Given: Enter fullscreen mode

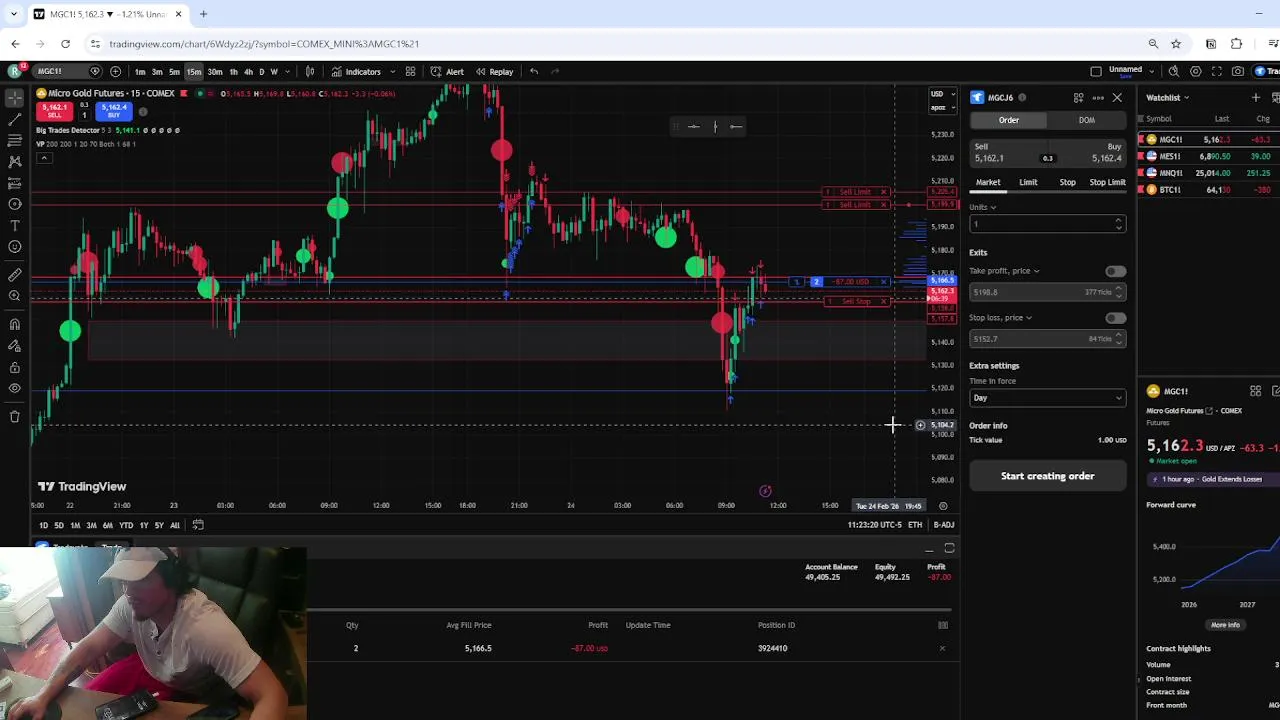Looking at the screenshot, I should (x=1216, y=71).
